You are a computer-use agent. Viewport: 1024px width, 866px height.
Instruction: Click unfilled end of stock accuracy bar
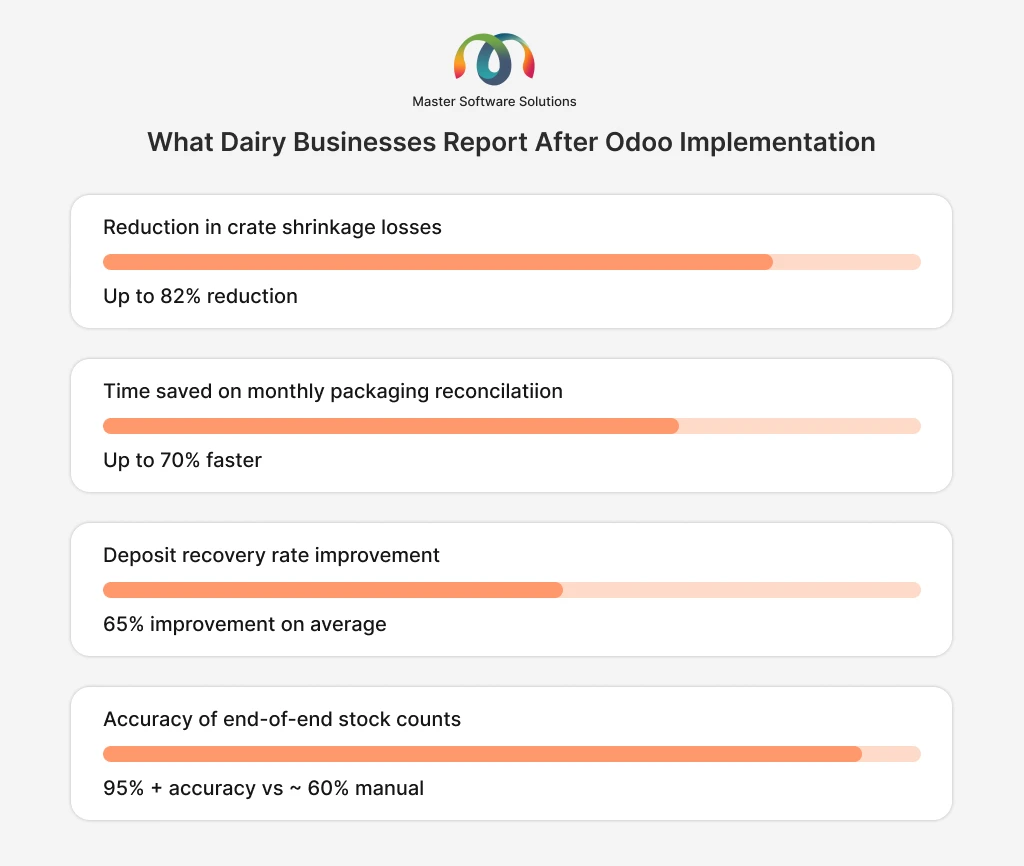pos(891,754)
